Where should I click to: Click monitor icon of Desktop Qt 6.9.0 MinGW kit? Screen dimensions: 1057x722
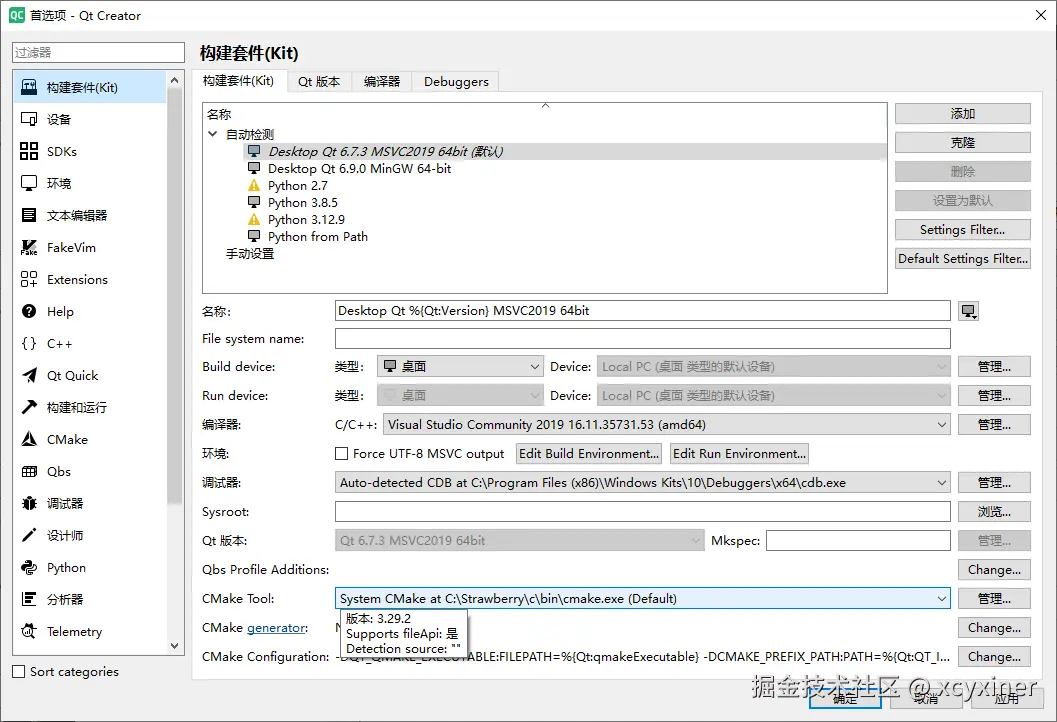coord(254,169)
